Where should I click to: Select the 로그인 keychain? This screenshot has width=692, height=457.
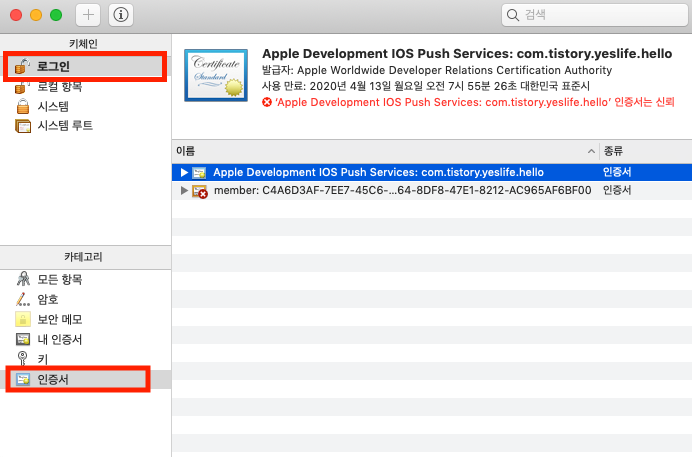(x=85, y=67)
